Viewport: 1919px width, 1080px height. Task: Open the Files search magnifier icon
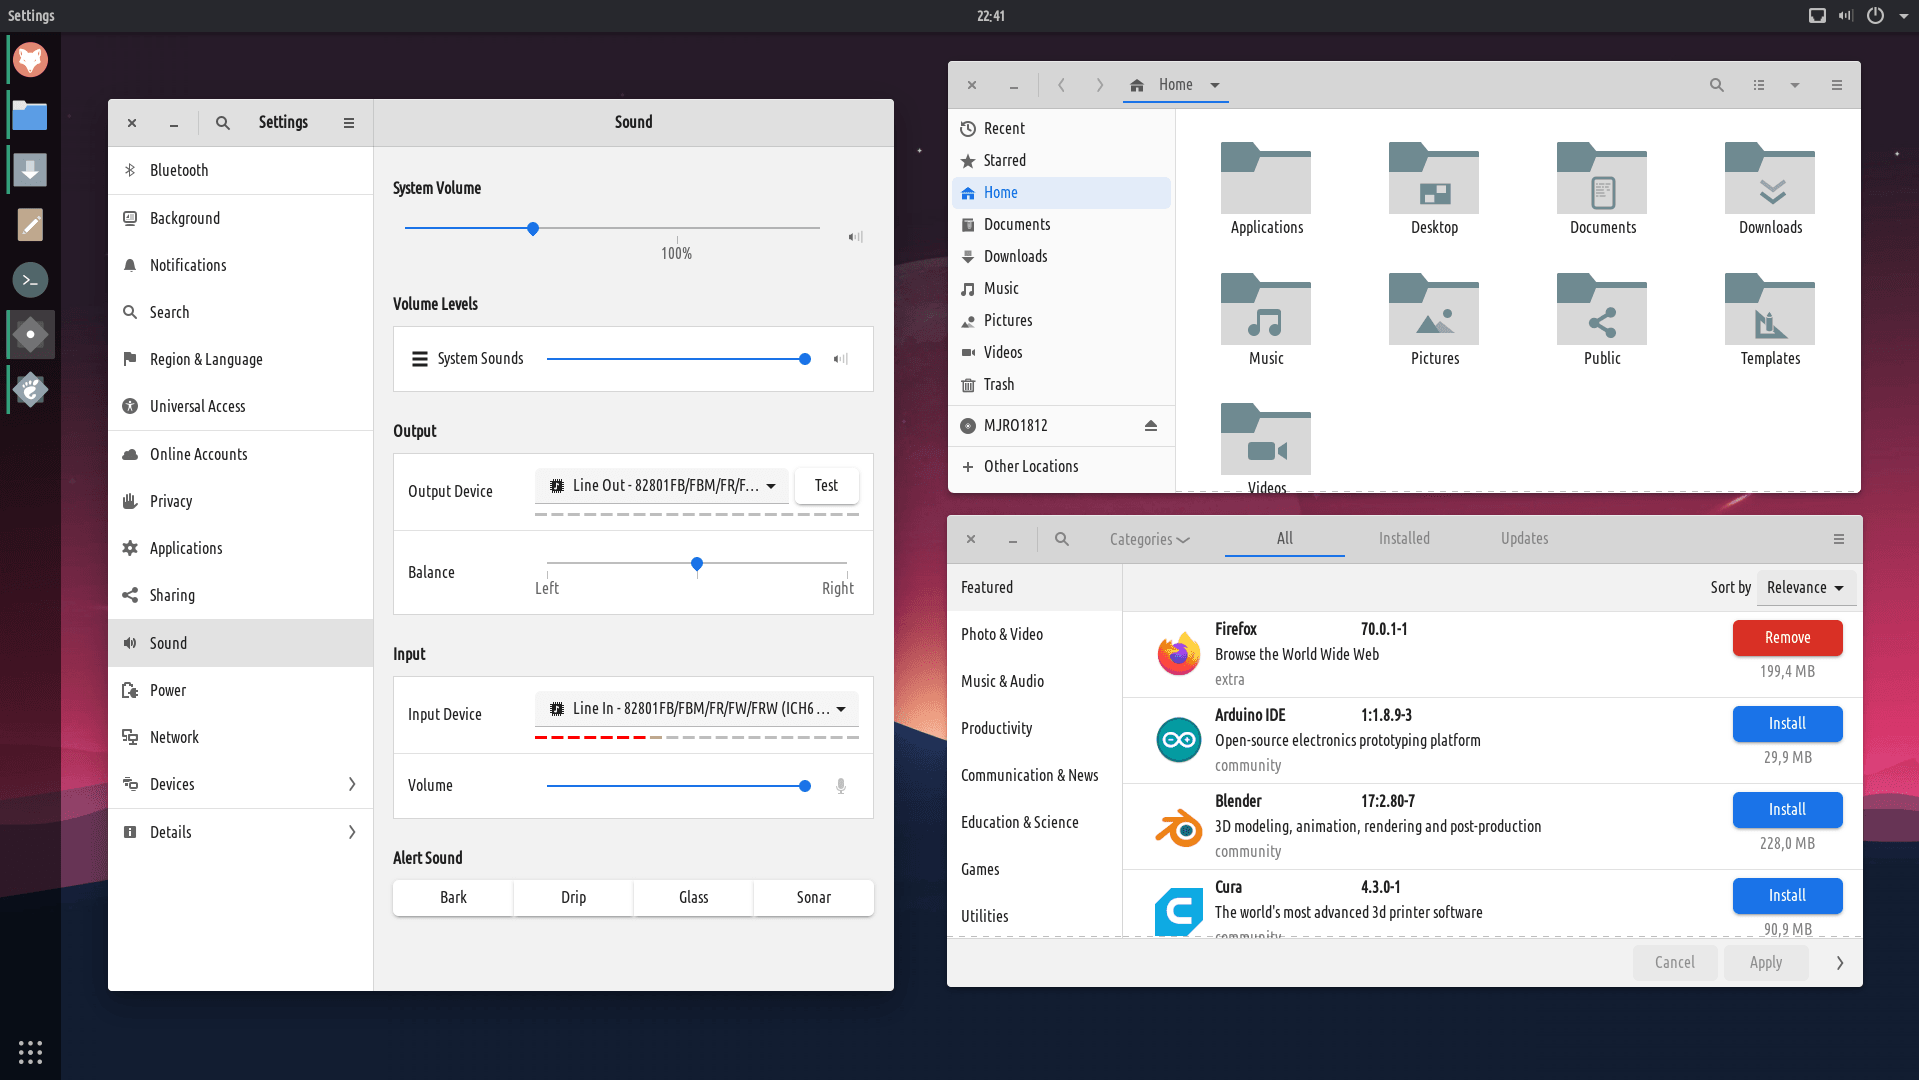(x=1716, y=85)
